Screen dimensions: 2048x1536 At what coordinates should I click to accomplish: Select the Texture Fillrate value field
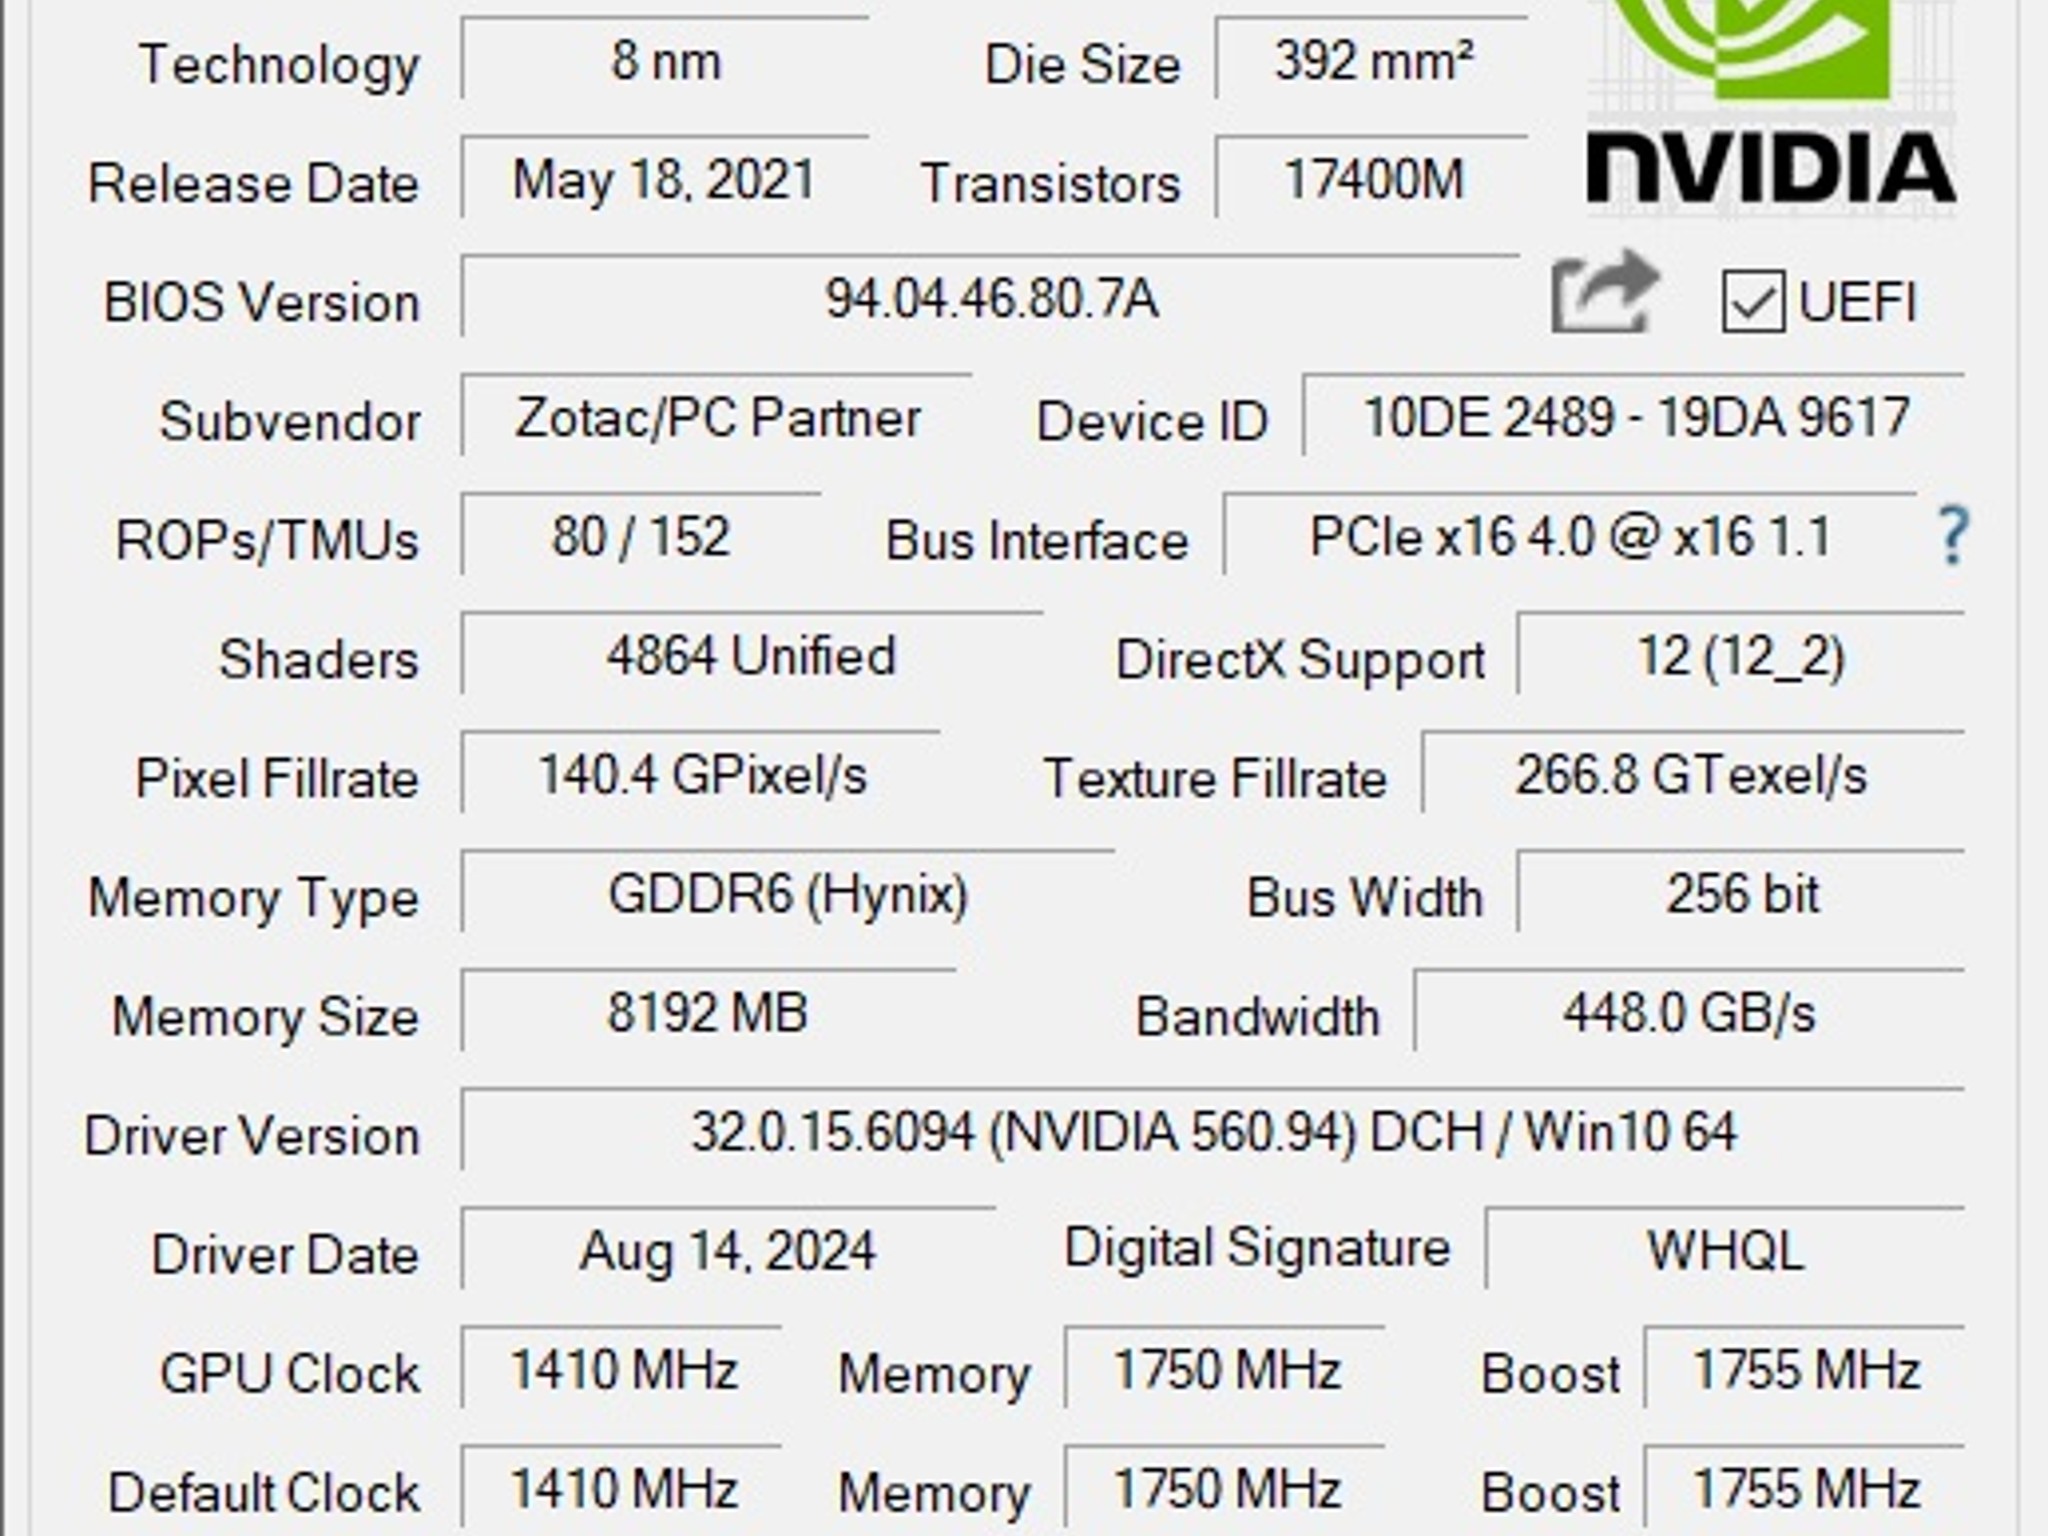1693,773
